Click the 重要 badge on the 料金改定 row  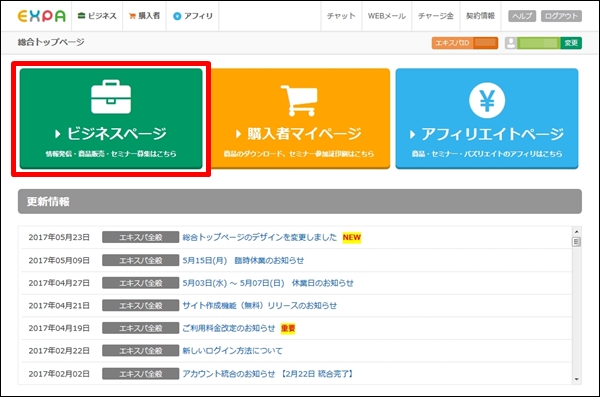(288, 328)
